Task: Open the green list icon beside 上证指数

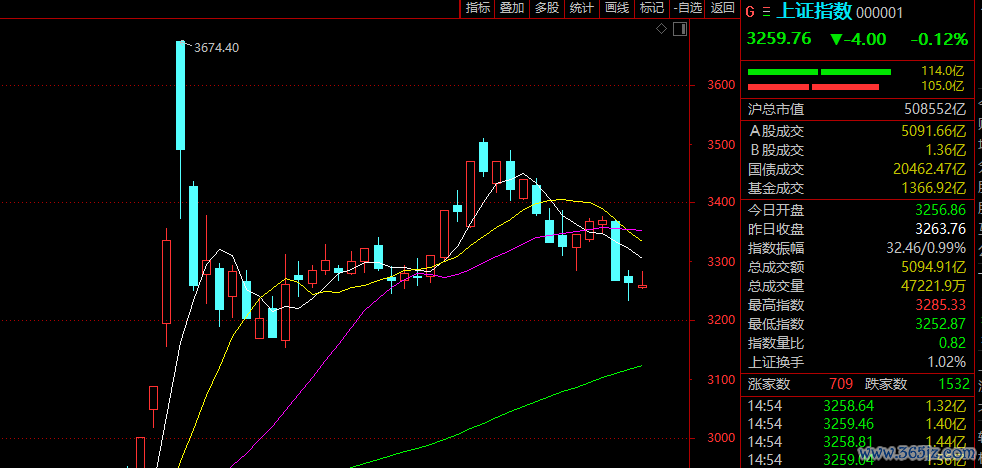Action: [766, 12]
